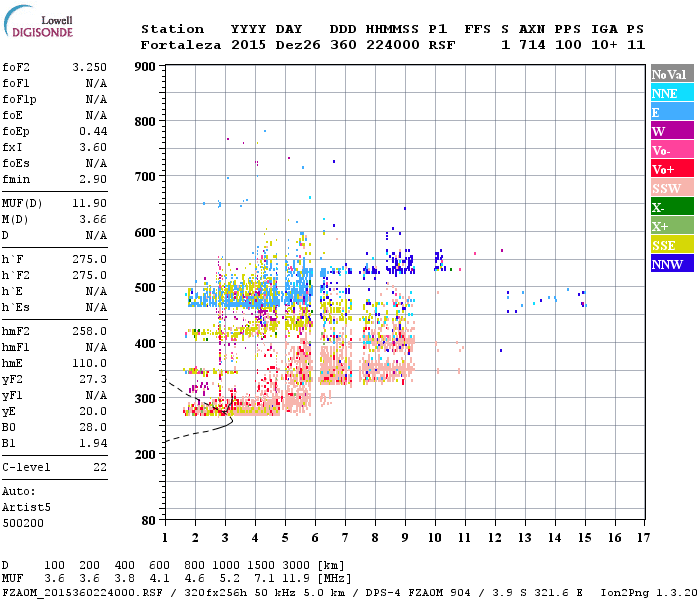
Task: Click the B1 value 1.94
Action: (93, 444)
